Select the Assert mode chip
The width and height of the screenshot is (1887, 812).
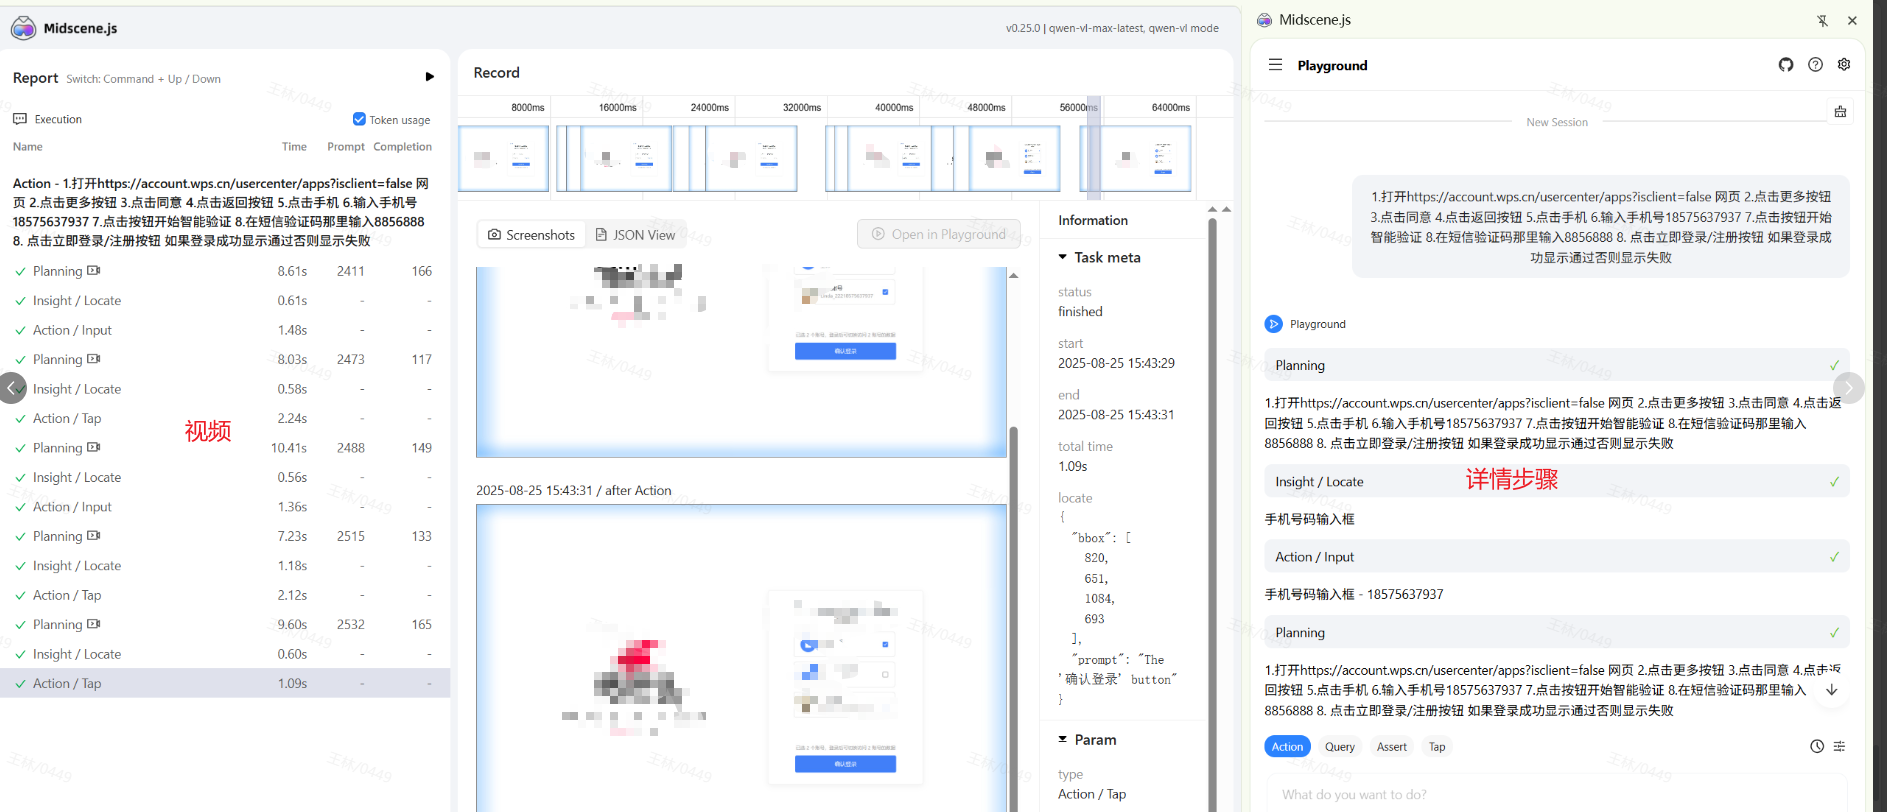1392,747
